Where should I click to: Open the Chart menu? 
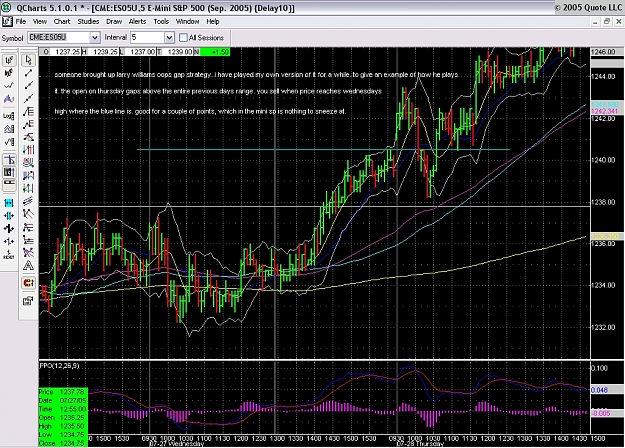pyautogui.click(x=62, y=22)
